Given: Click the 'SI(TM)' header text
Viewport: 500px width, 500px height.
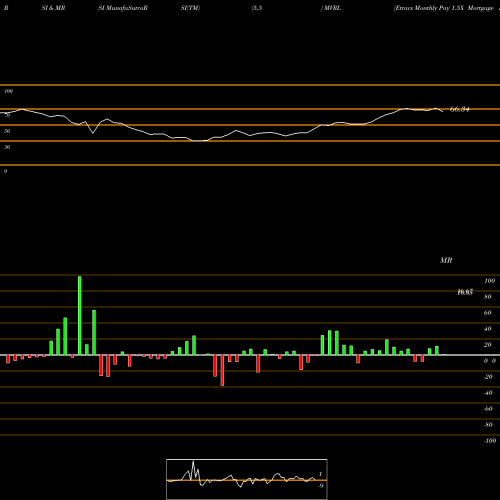Looking at the screenshot, I should [x=190, y=8].
